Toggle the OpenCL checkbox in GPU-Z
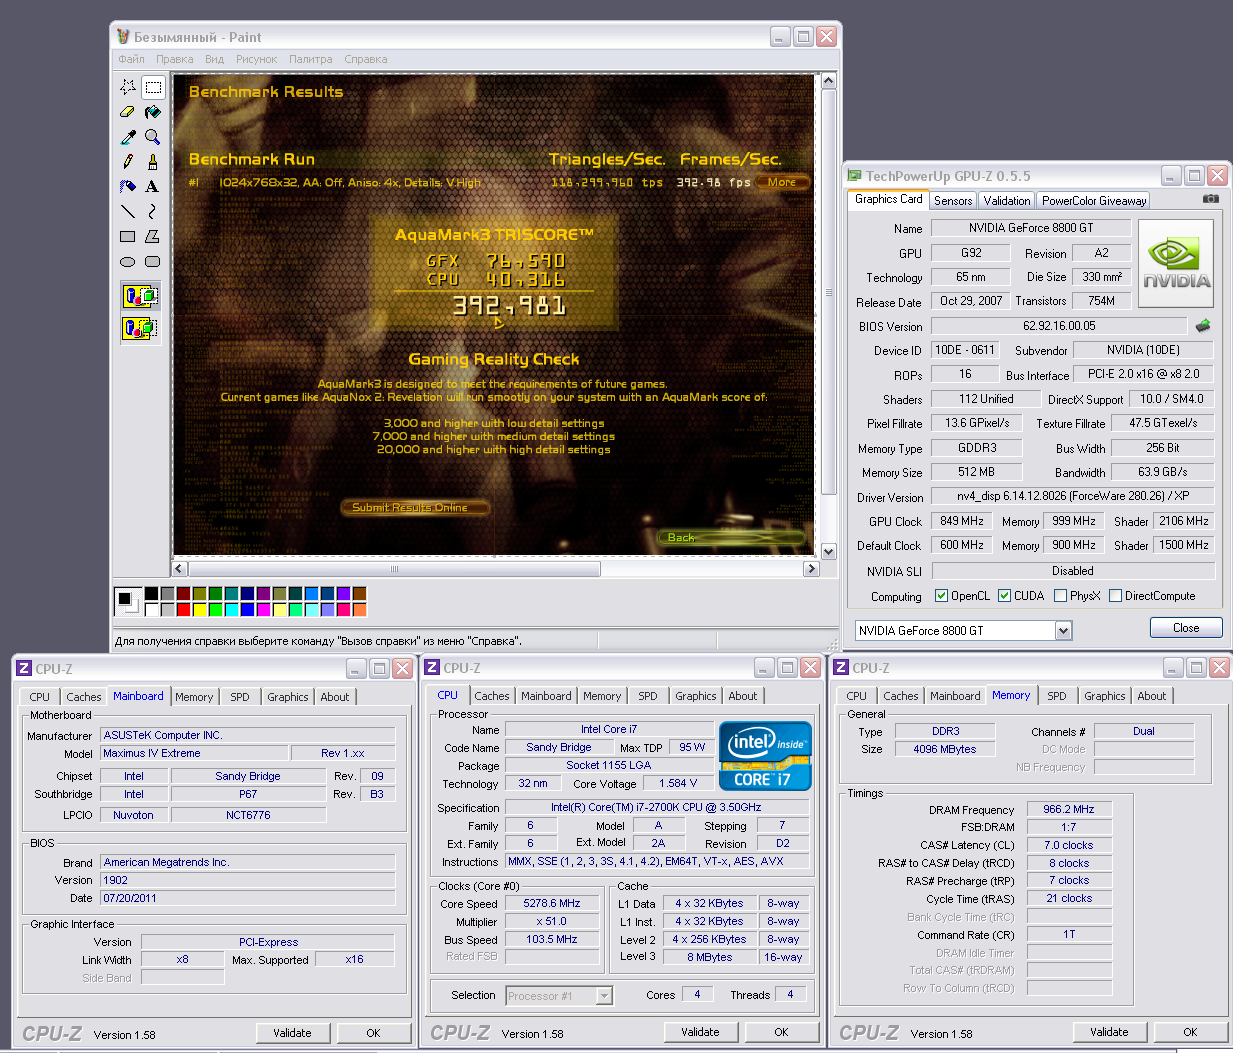 coord(941,596)
